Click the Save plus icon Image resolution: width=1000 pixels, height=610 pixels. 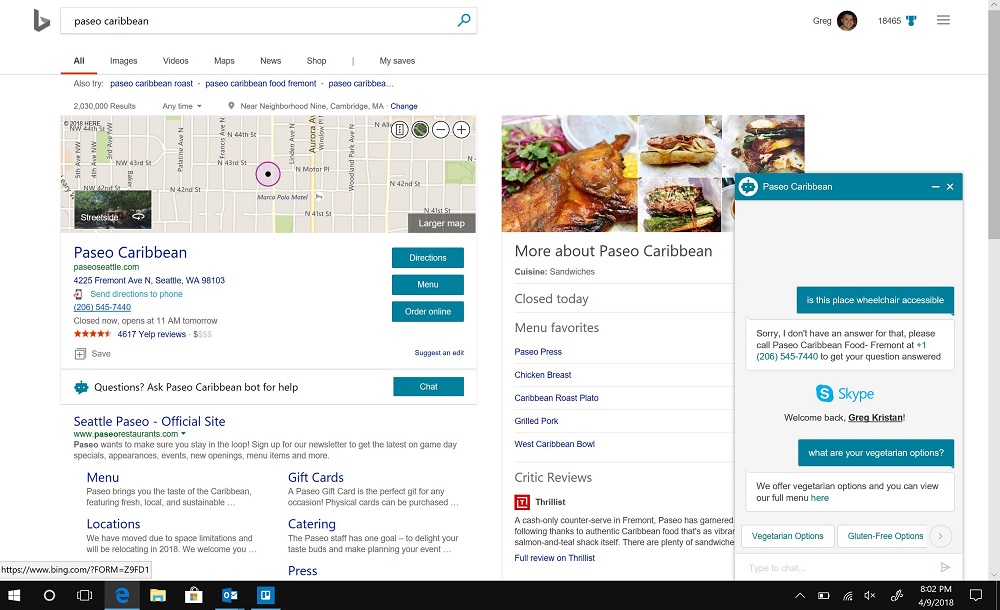80,353
